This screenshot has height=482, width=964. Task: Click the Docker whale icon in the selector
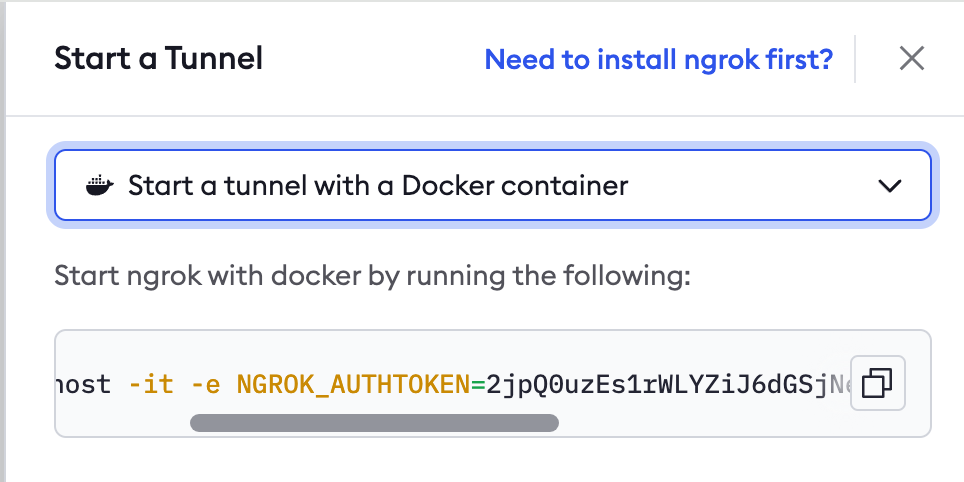point(100,185)
